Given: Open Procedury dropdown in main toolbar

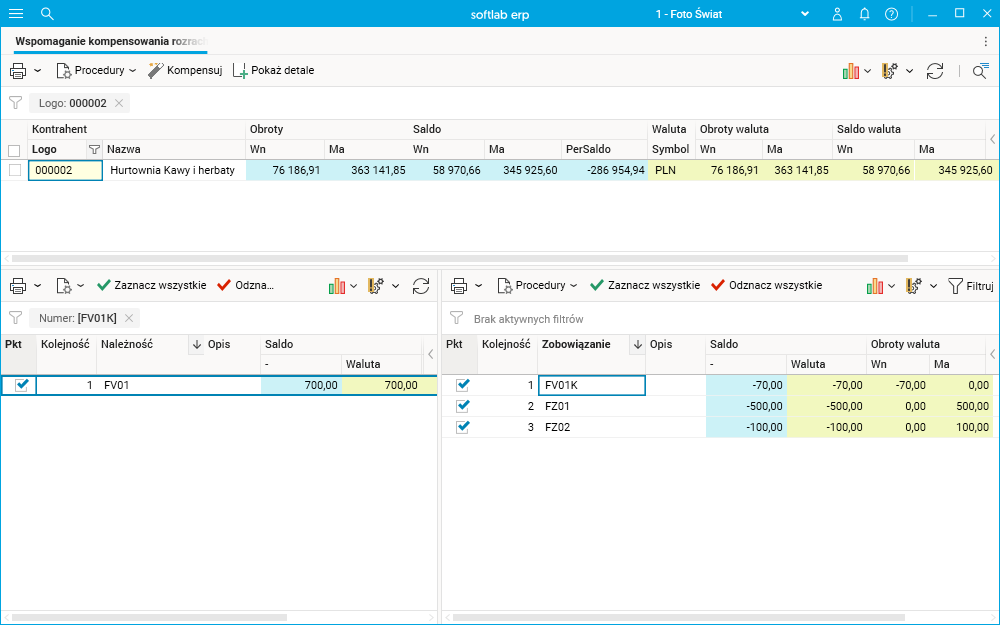Looking at the screenshot, I should tap(96, 70).
